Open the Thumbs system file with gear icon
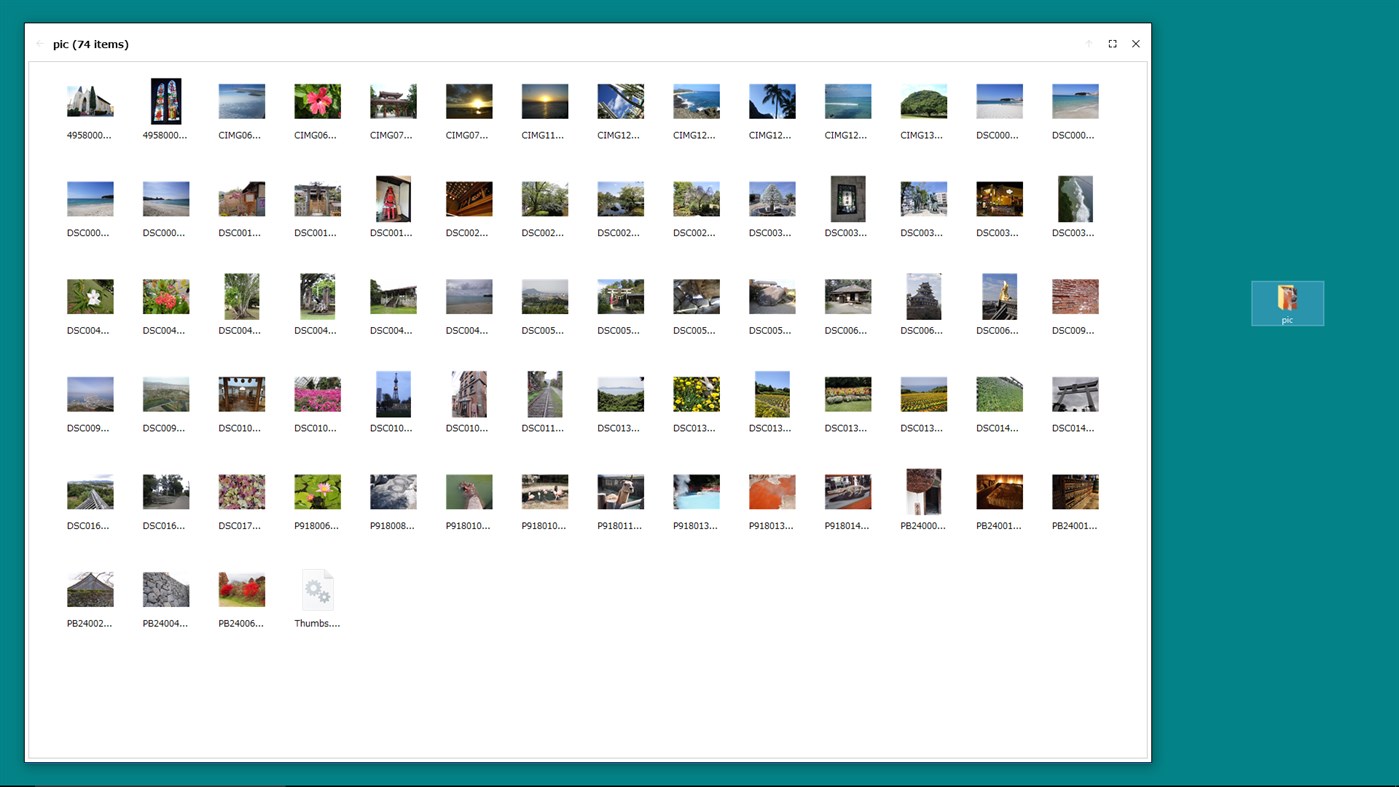Image resolution: width=1399 pixels, height=787 pixels. [x=317, y=589]
